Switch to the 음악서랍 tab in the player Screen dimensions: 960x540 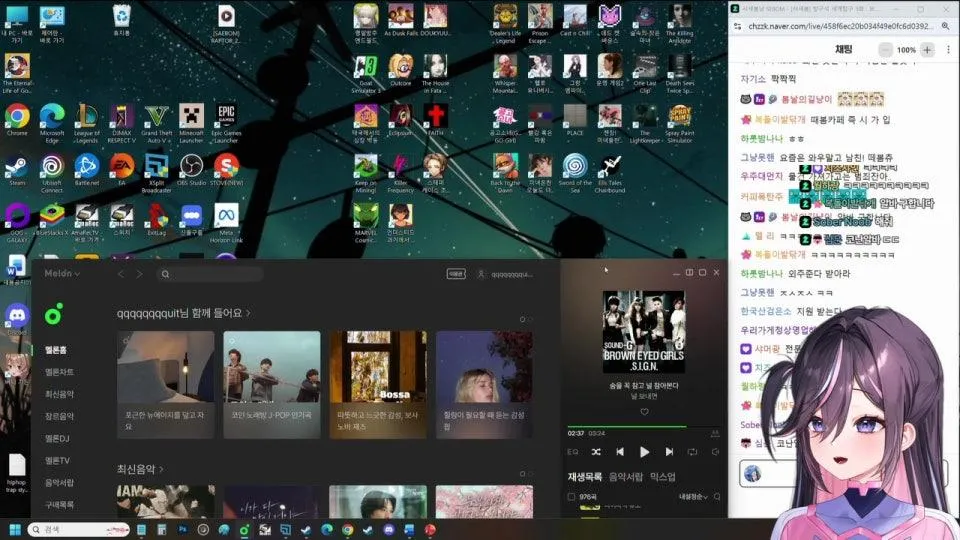(626, 477)
